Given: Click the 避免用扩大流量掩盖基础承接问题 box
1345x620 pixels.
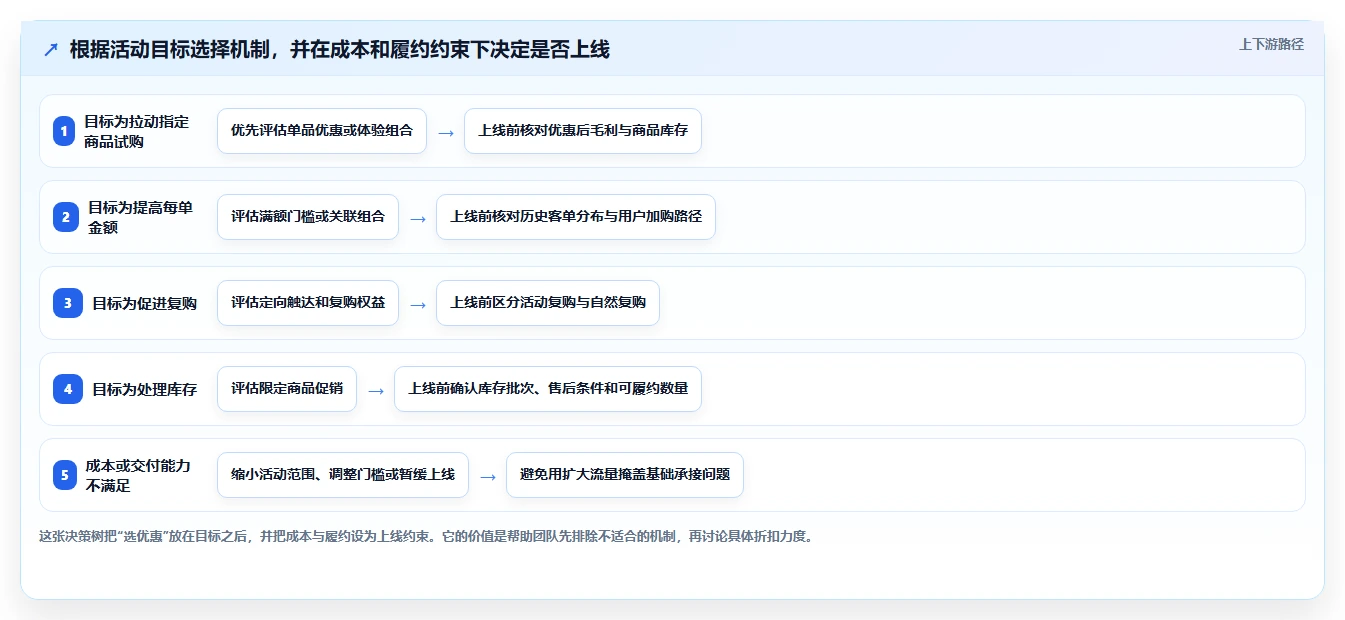Looking at the screenshot, I should coord(625,475).
